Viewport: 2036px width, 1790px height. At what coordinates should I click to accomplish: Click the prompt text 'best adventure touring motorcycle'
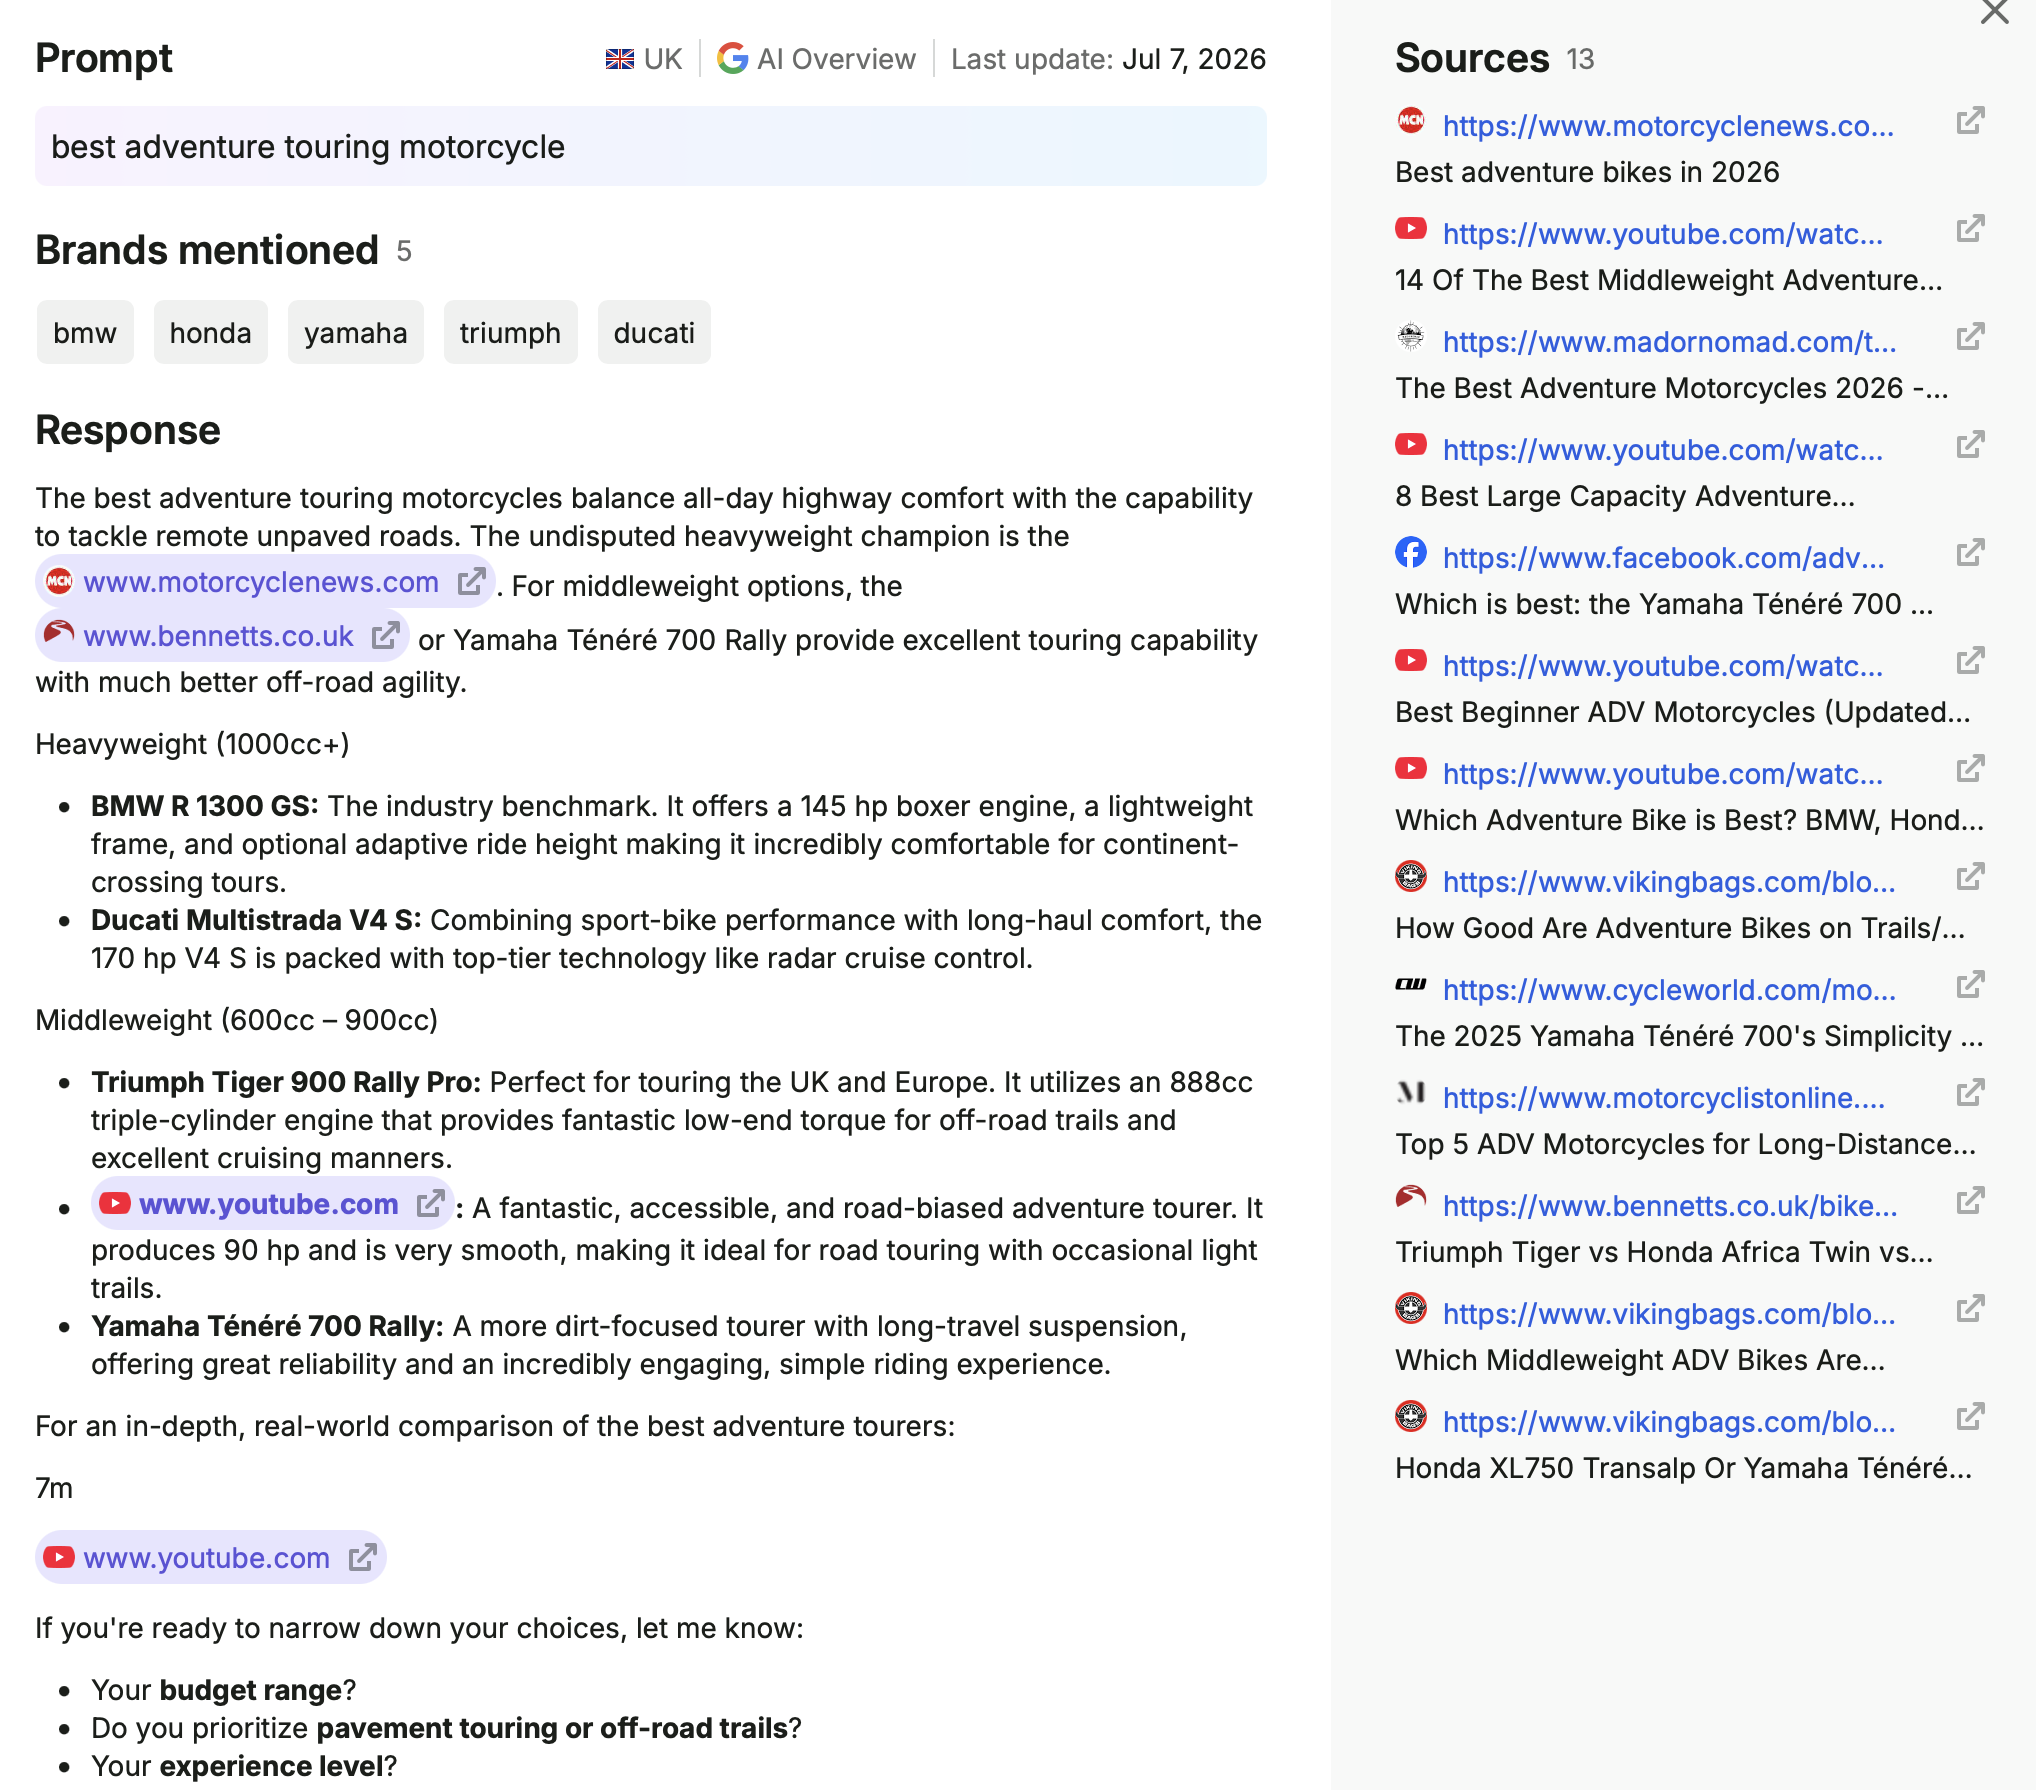308,147
